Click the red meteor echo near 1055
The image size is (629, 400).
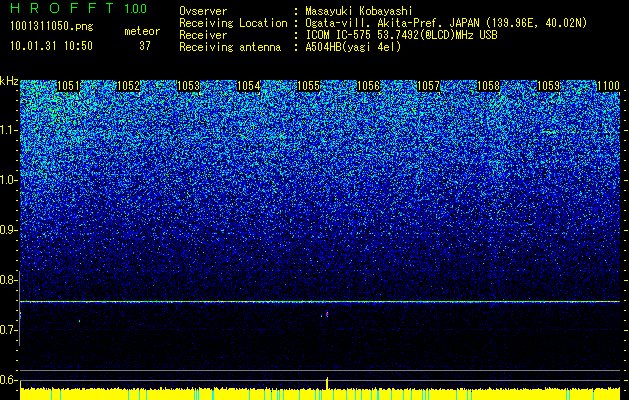[327, 314]
